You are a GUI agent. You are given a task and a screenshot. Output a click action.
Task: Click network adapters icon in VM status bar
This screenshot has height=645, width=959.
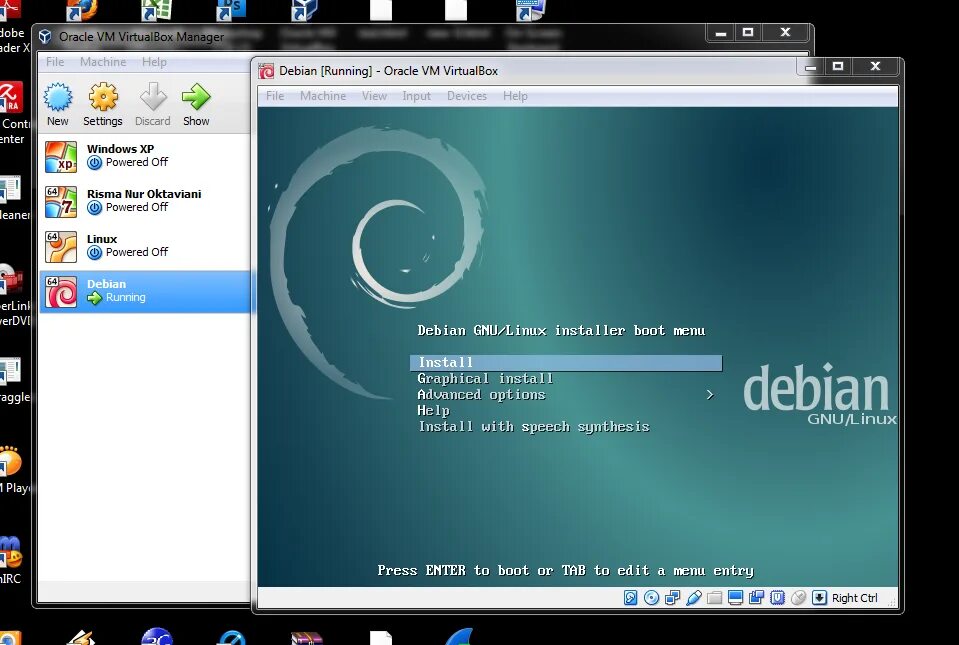point(672,598)
